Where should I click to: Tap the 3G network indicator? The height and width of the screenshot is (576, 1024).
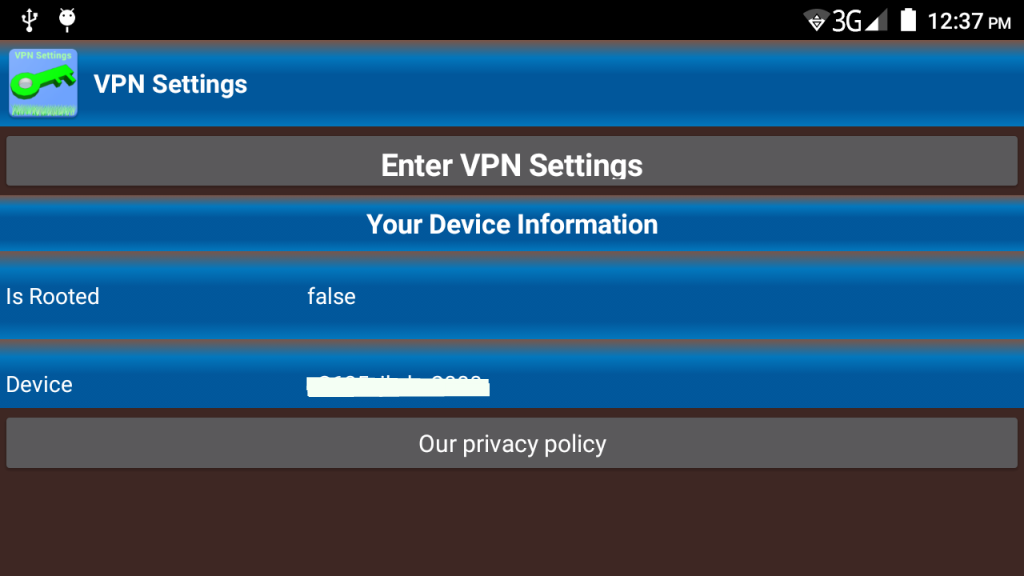[x=846, y=21]
